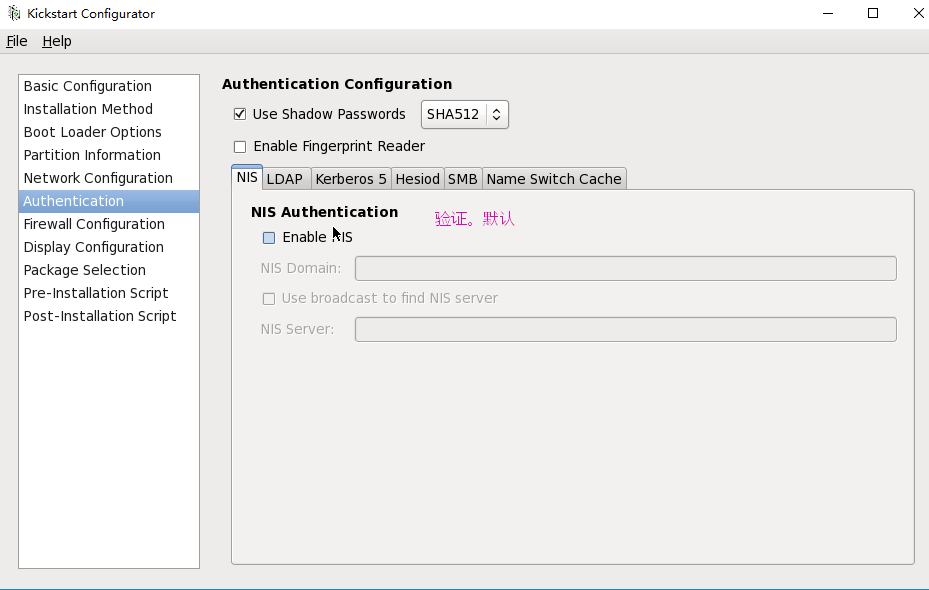
Task: Open the File menu
Action: click(x=17, y=41)
